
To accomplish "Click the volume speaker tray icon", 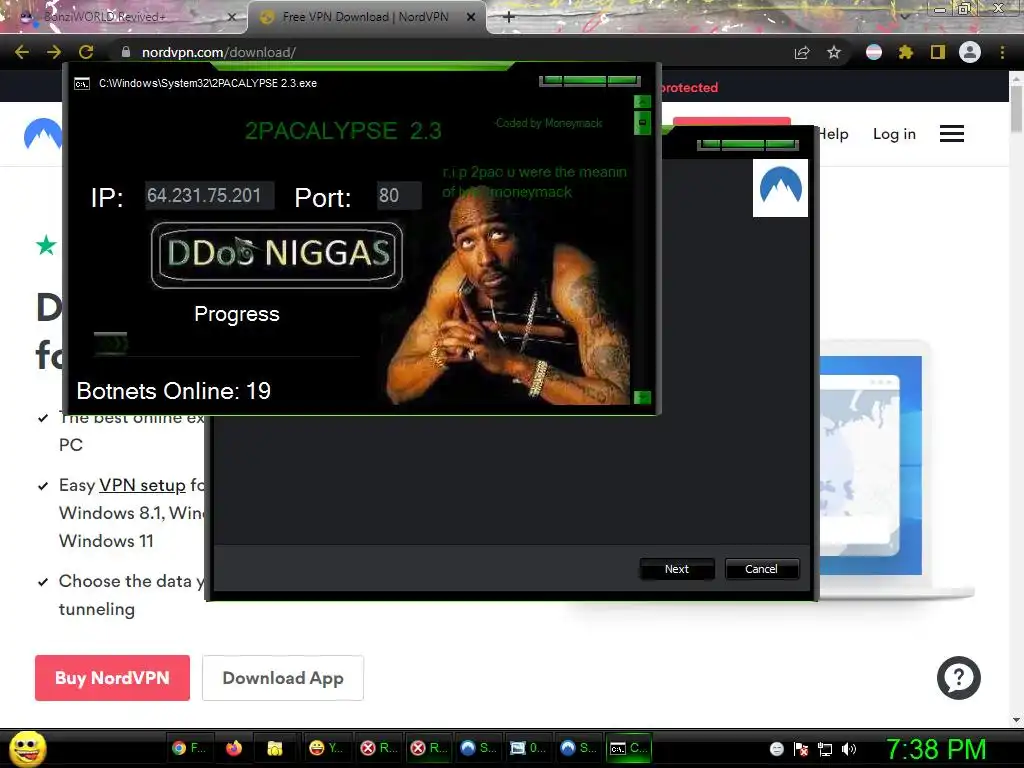I will (849, 749).
